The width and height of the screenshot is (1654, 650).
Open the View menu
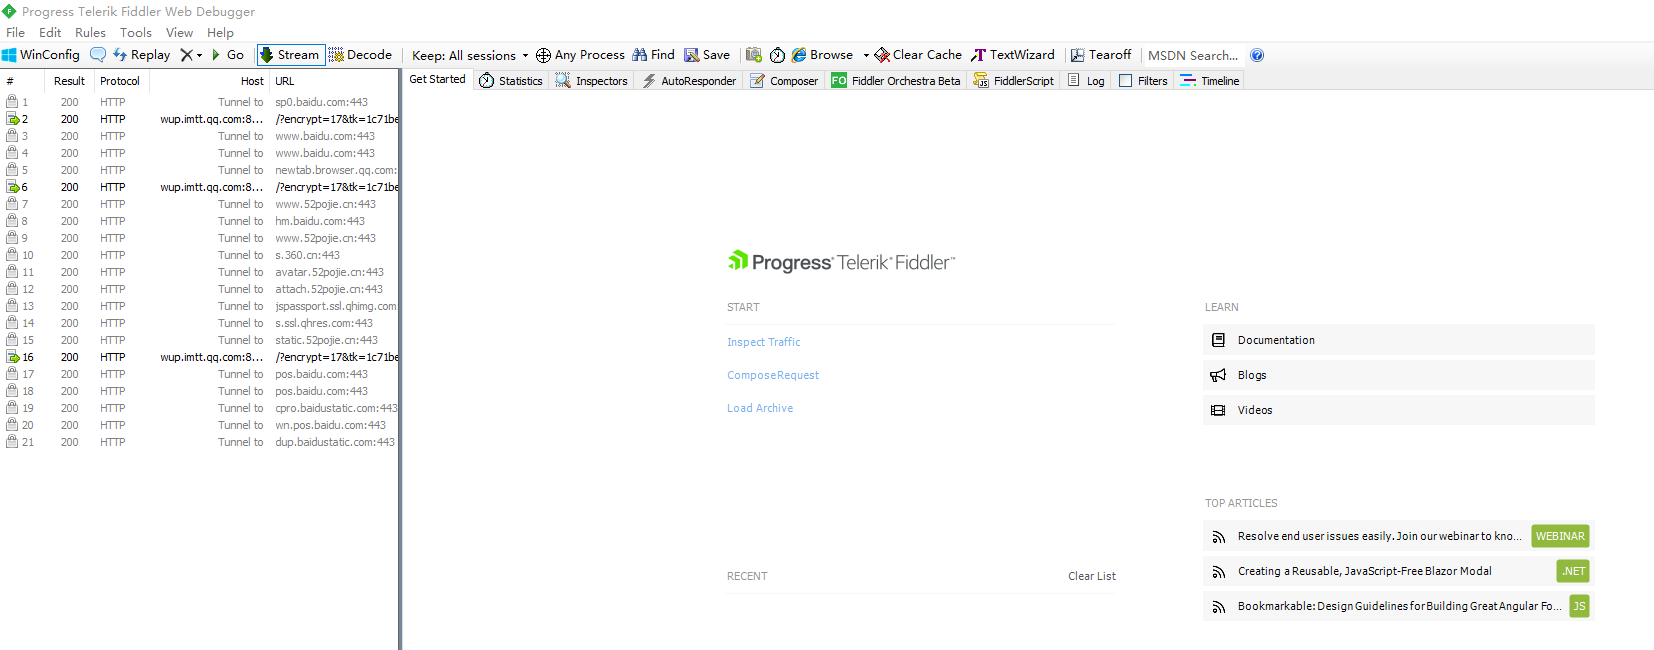179,32
